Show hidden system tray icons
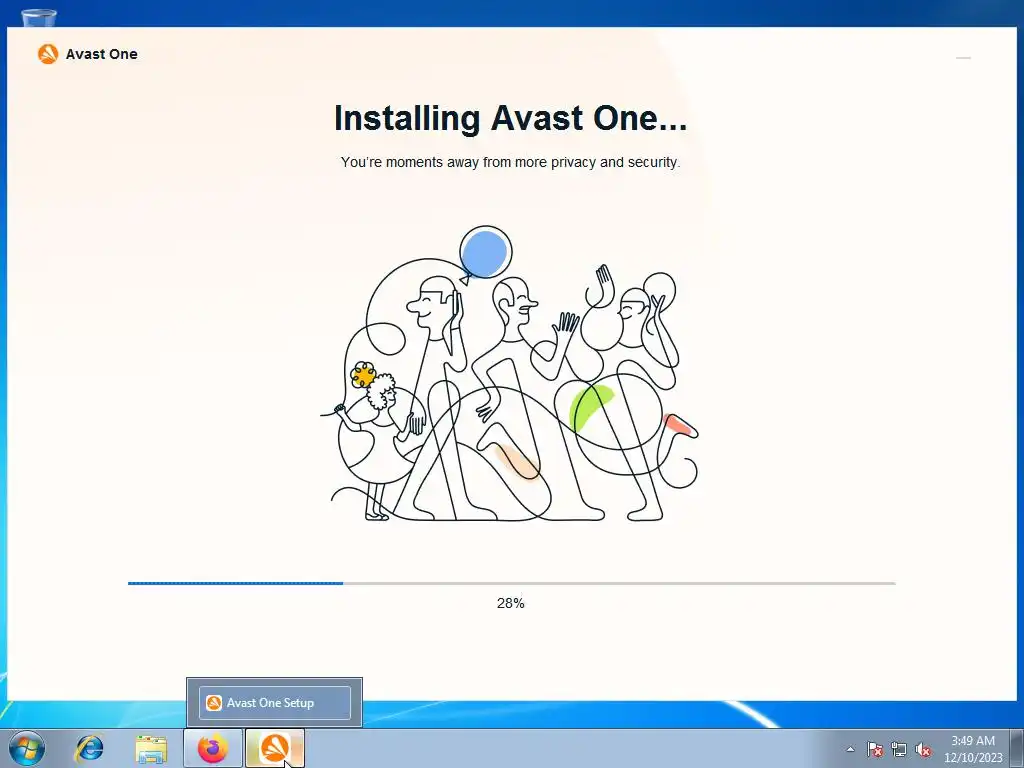The image size is (1024, 768). pos(850,749)
